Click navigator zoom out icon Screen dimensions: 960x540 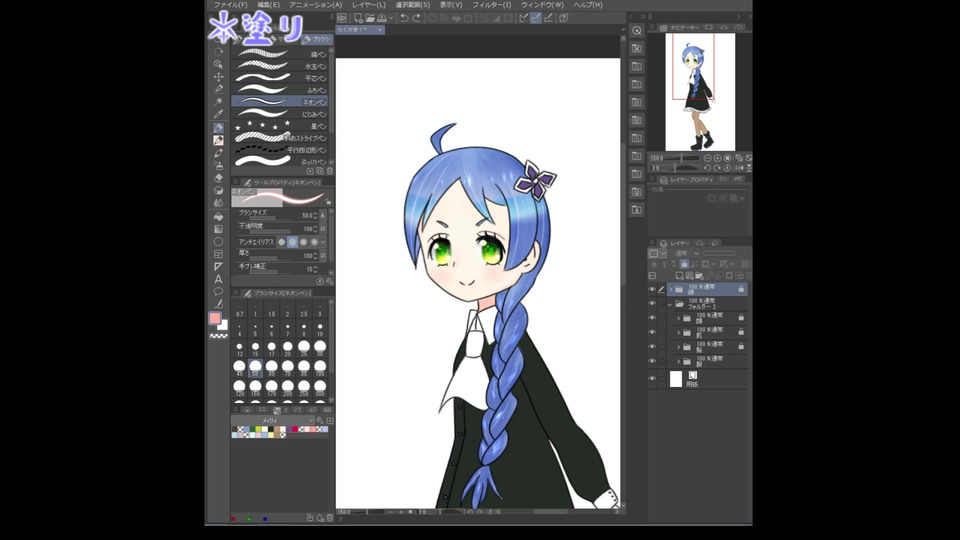[707, 158]
